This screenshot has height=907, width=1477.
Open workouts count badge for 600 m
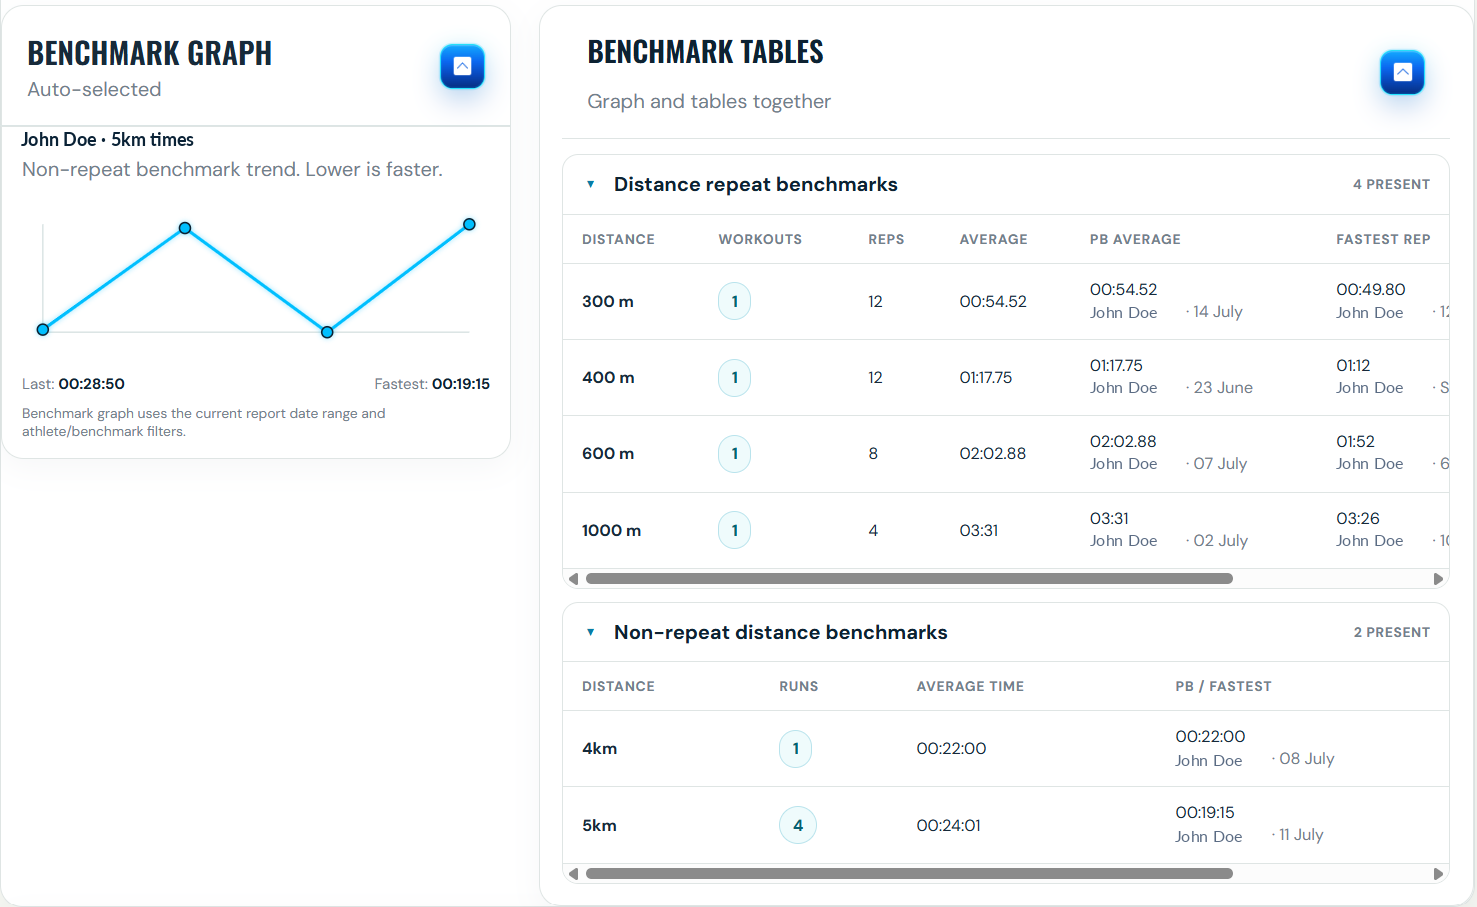click(735, 453)
